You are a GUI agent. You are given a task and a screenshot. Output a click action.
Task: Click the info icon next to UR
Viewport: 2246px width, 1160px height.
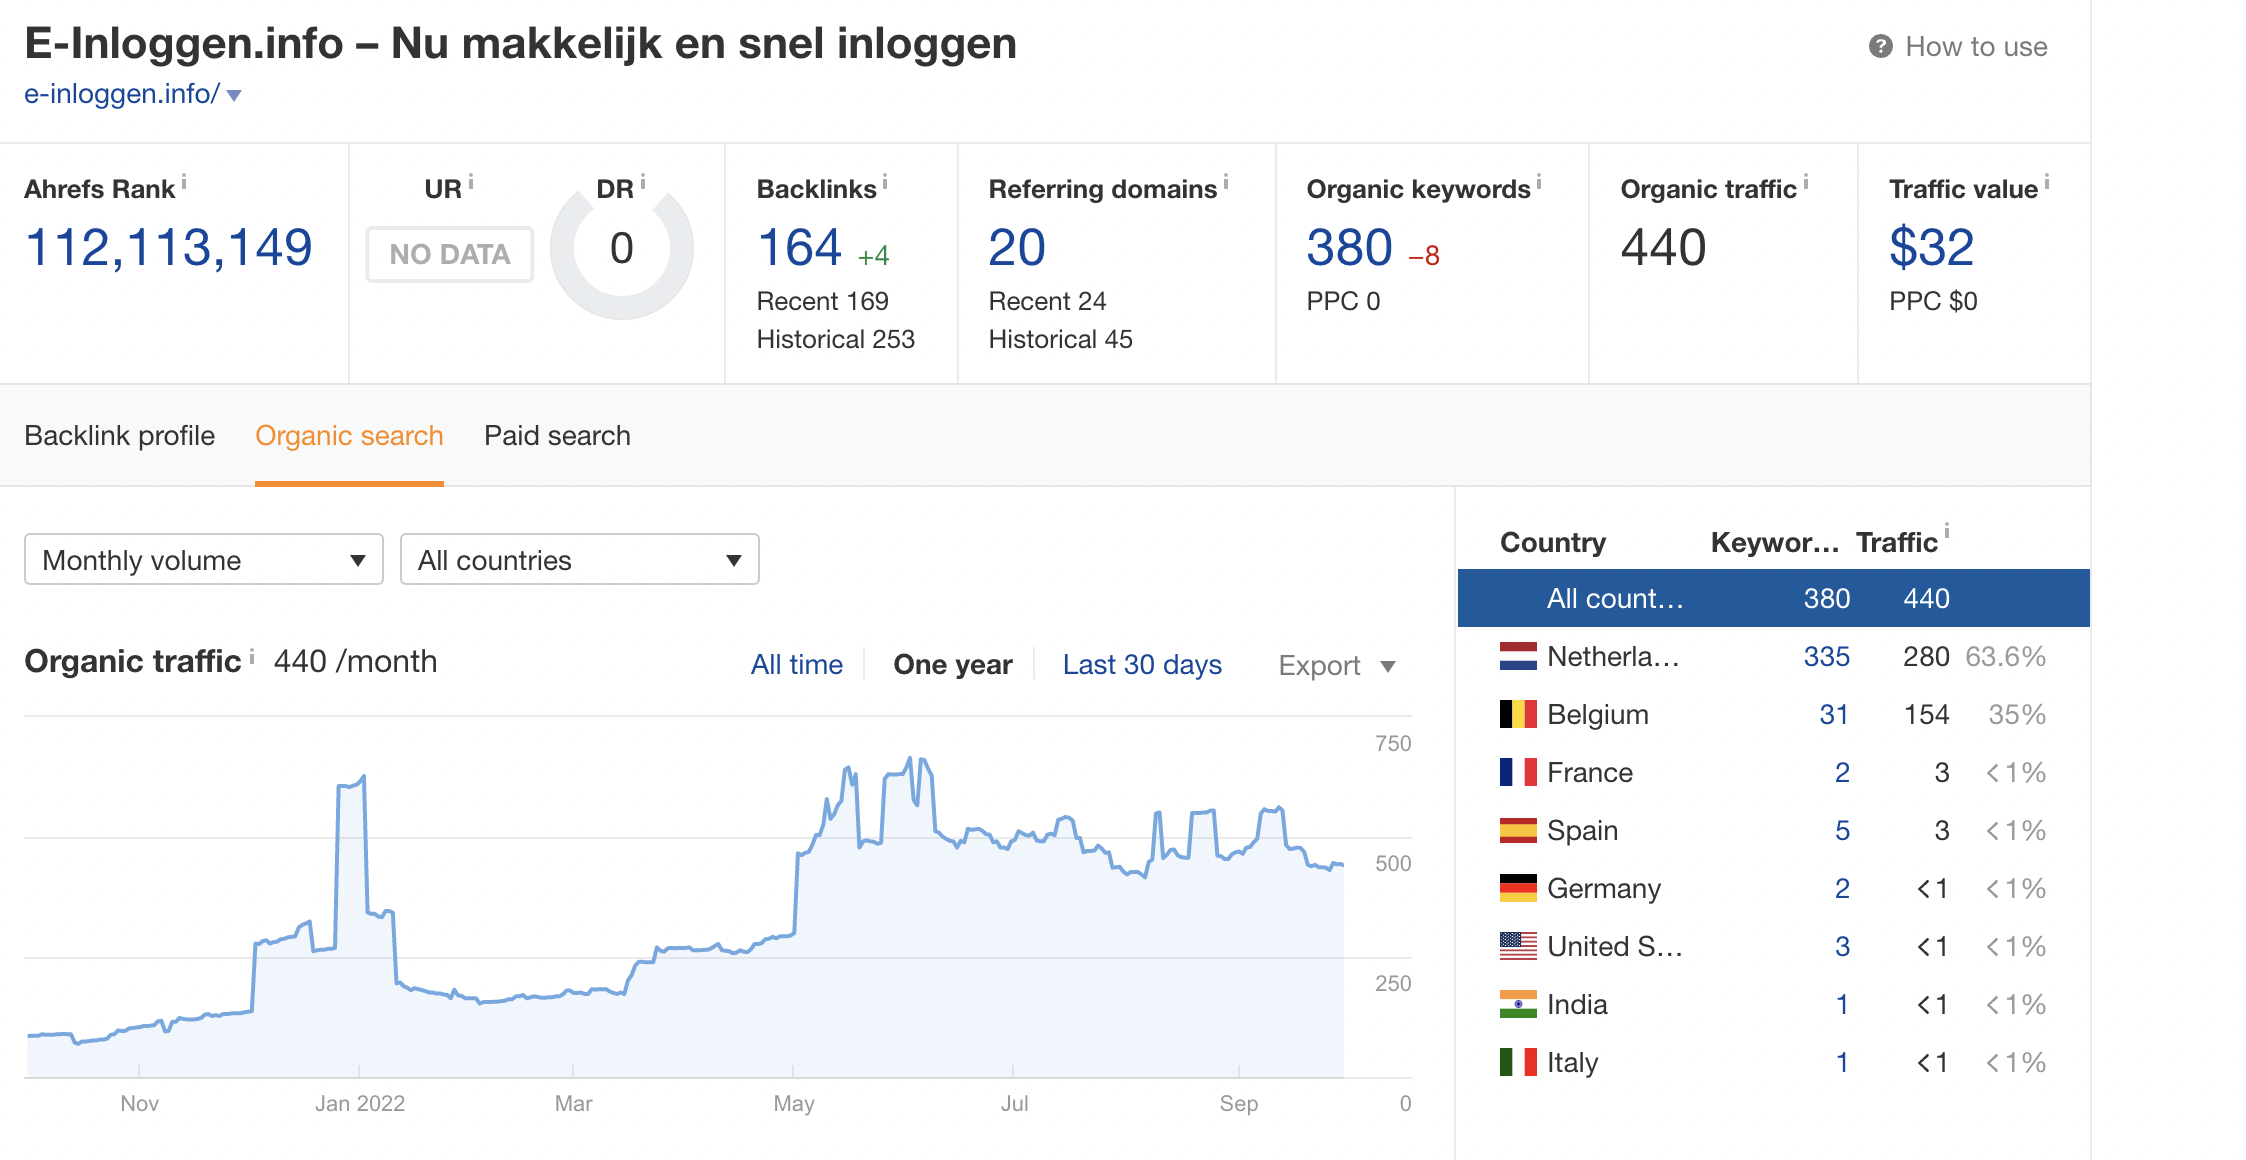471,182
